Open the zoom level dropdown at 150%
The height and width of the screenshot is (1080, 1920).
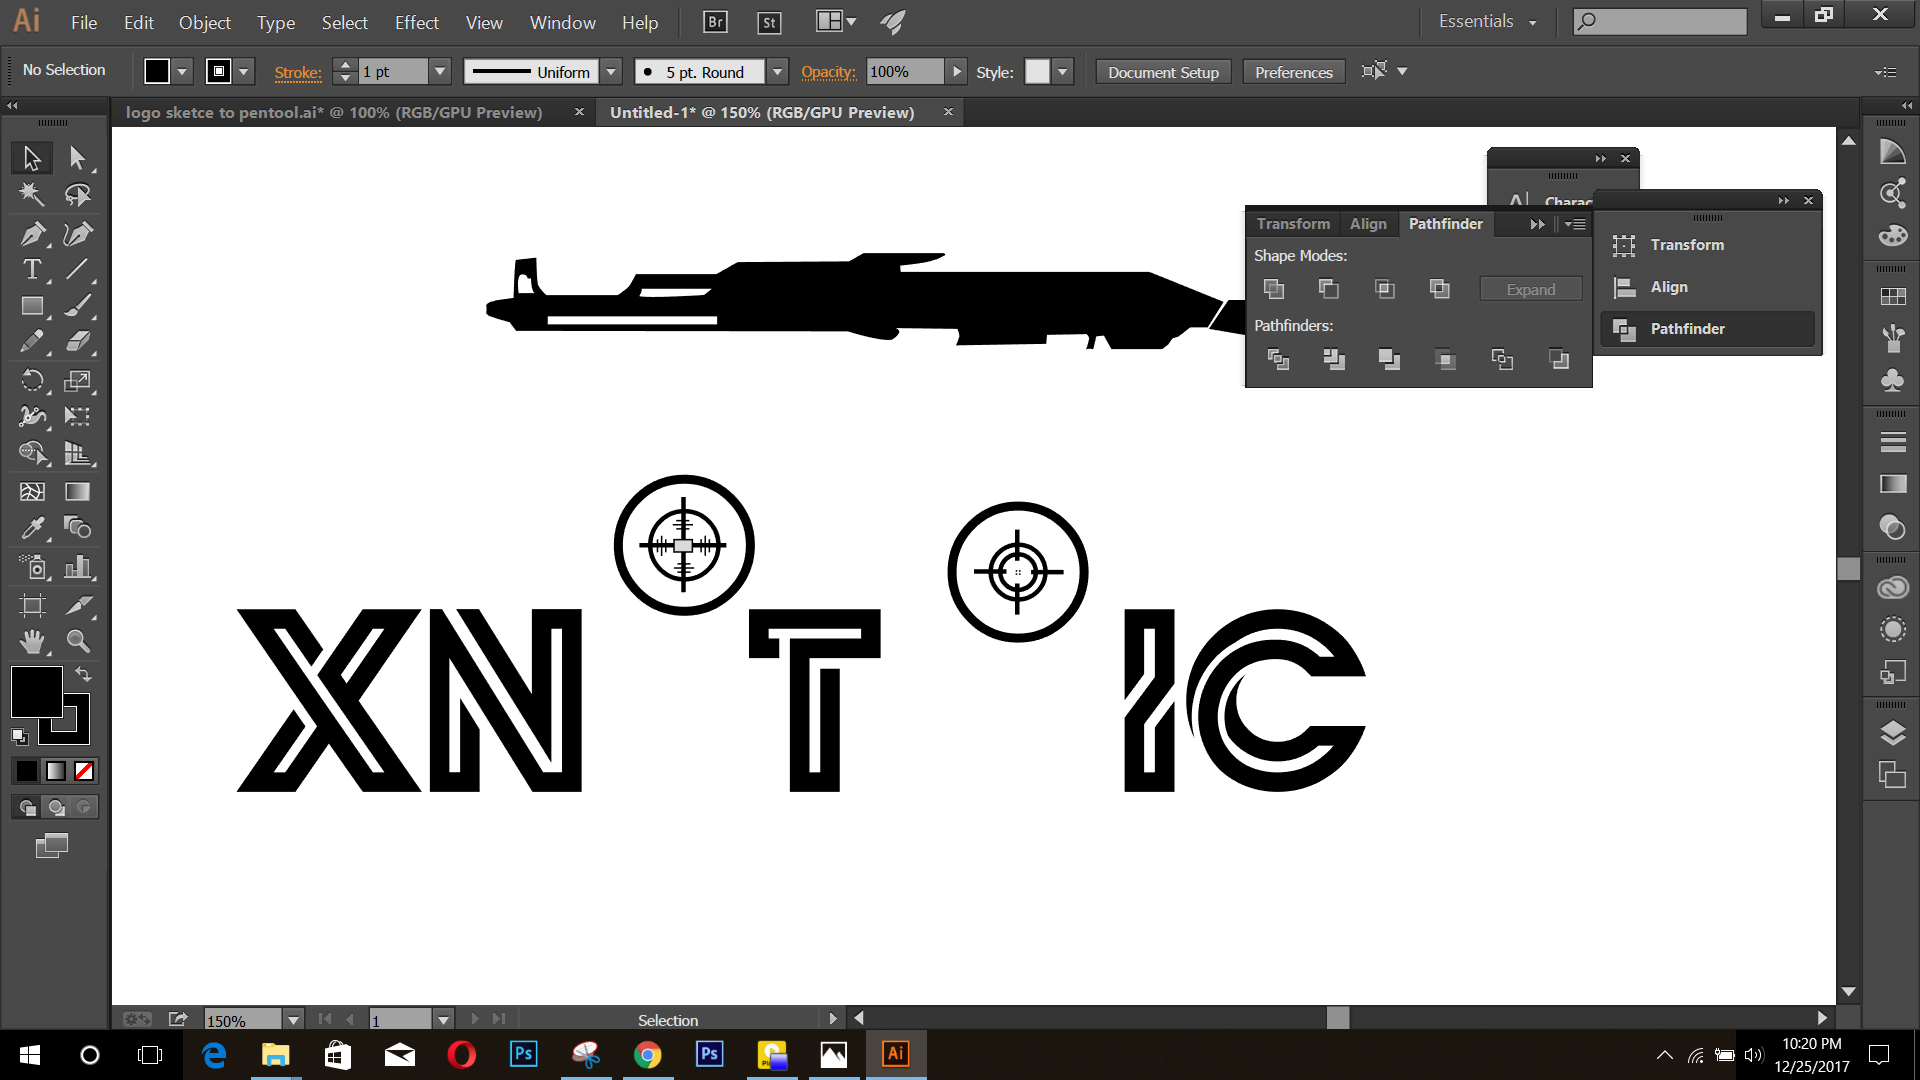click(x=293, y=1020)
